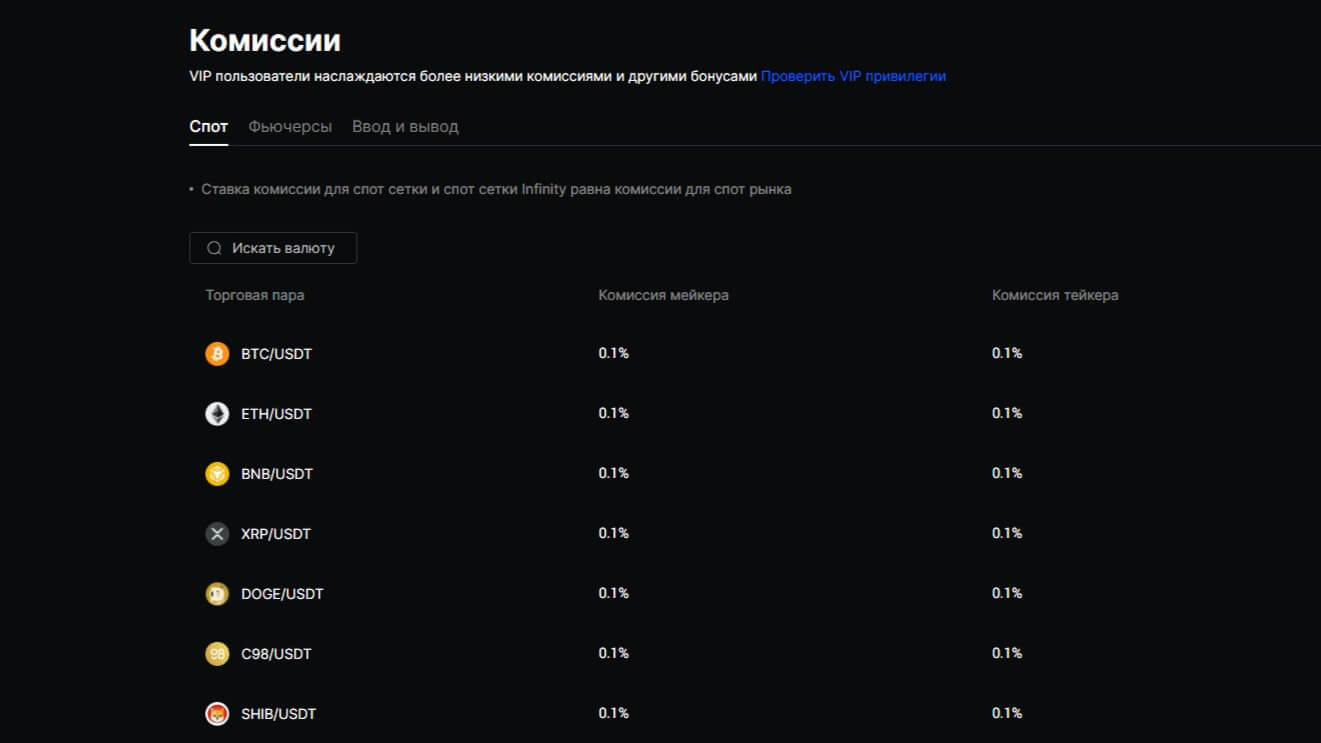Click the Торговая пара column header
1321x743 pixels.
[255, 295]
